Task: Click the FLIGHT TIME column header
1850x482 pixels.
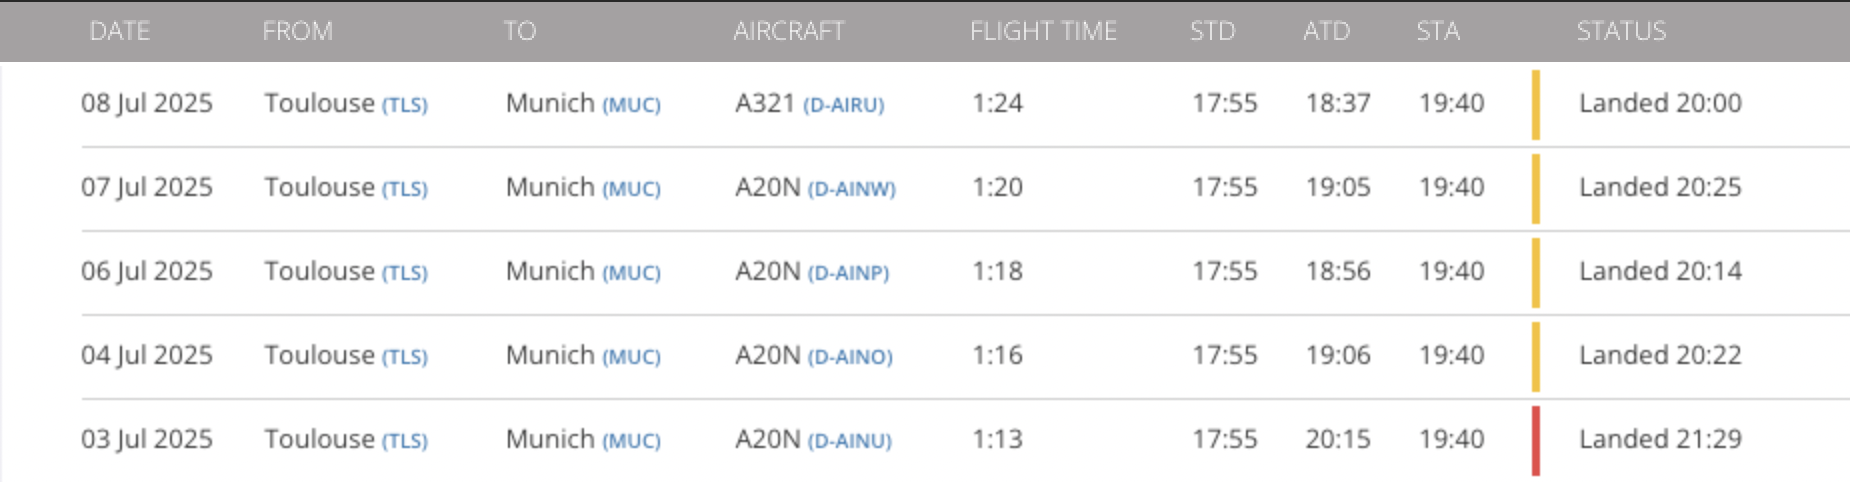Action: pos(1042,31)
